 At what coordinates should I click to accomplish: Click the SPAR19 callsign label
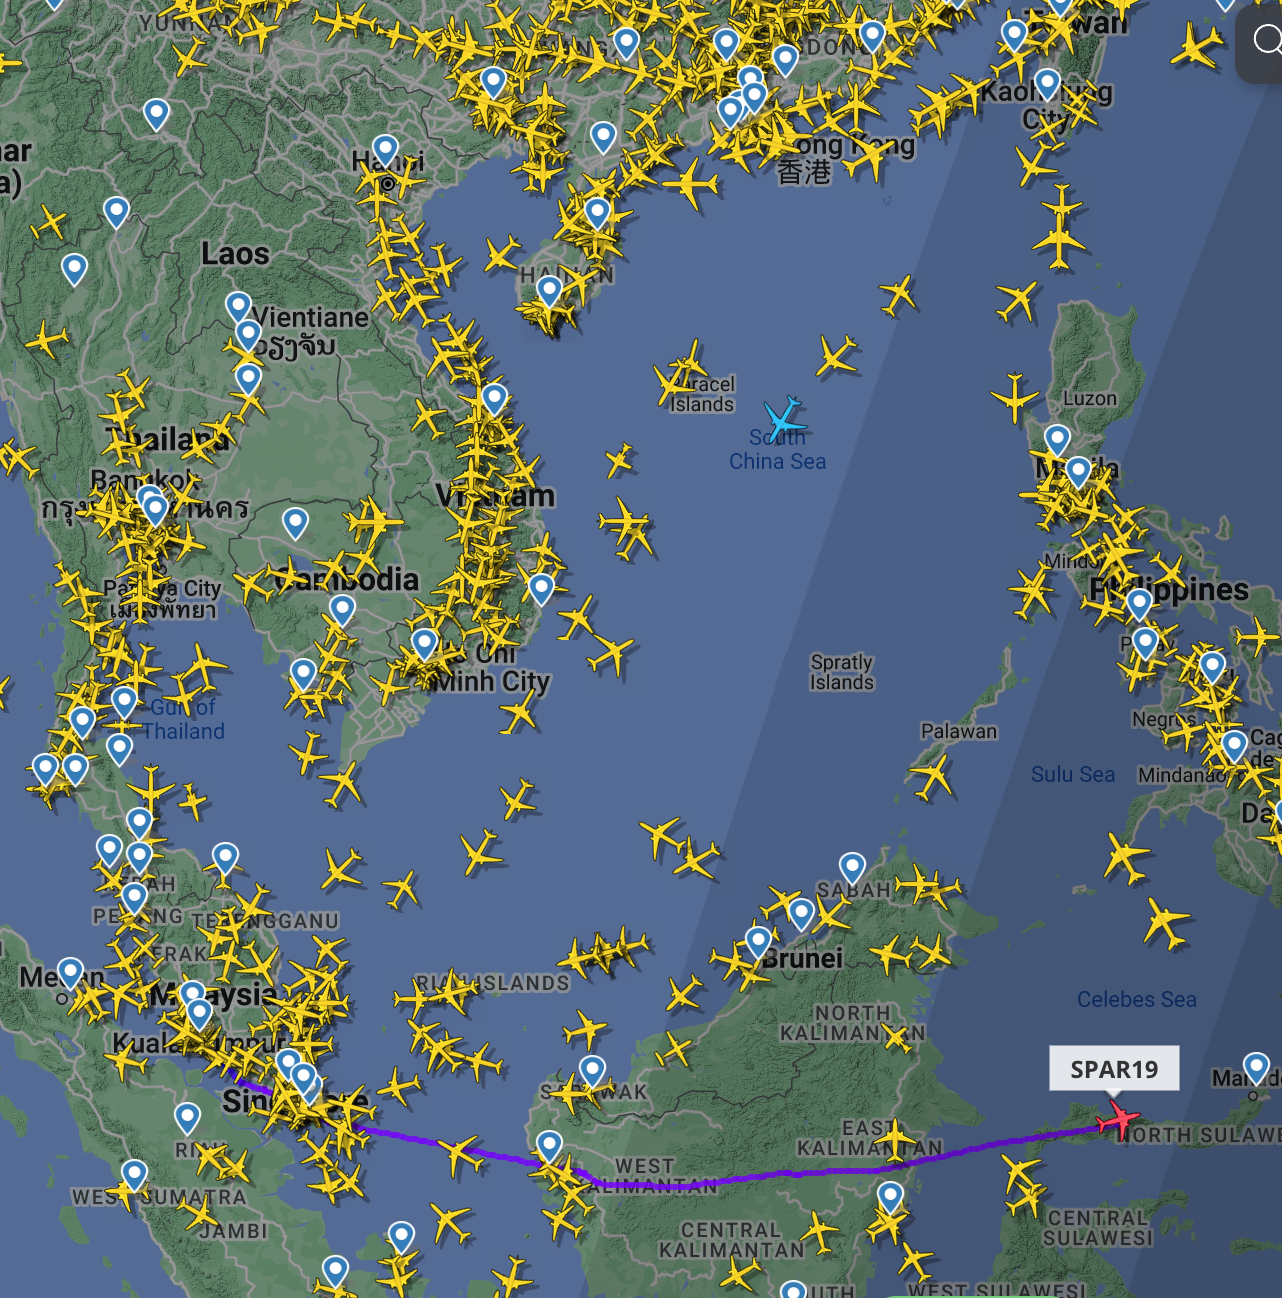1114,1069
